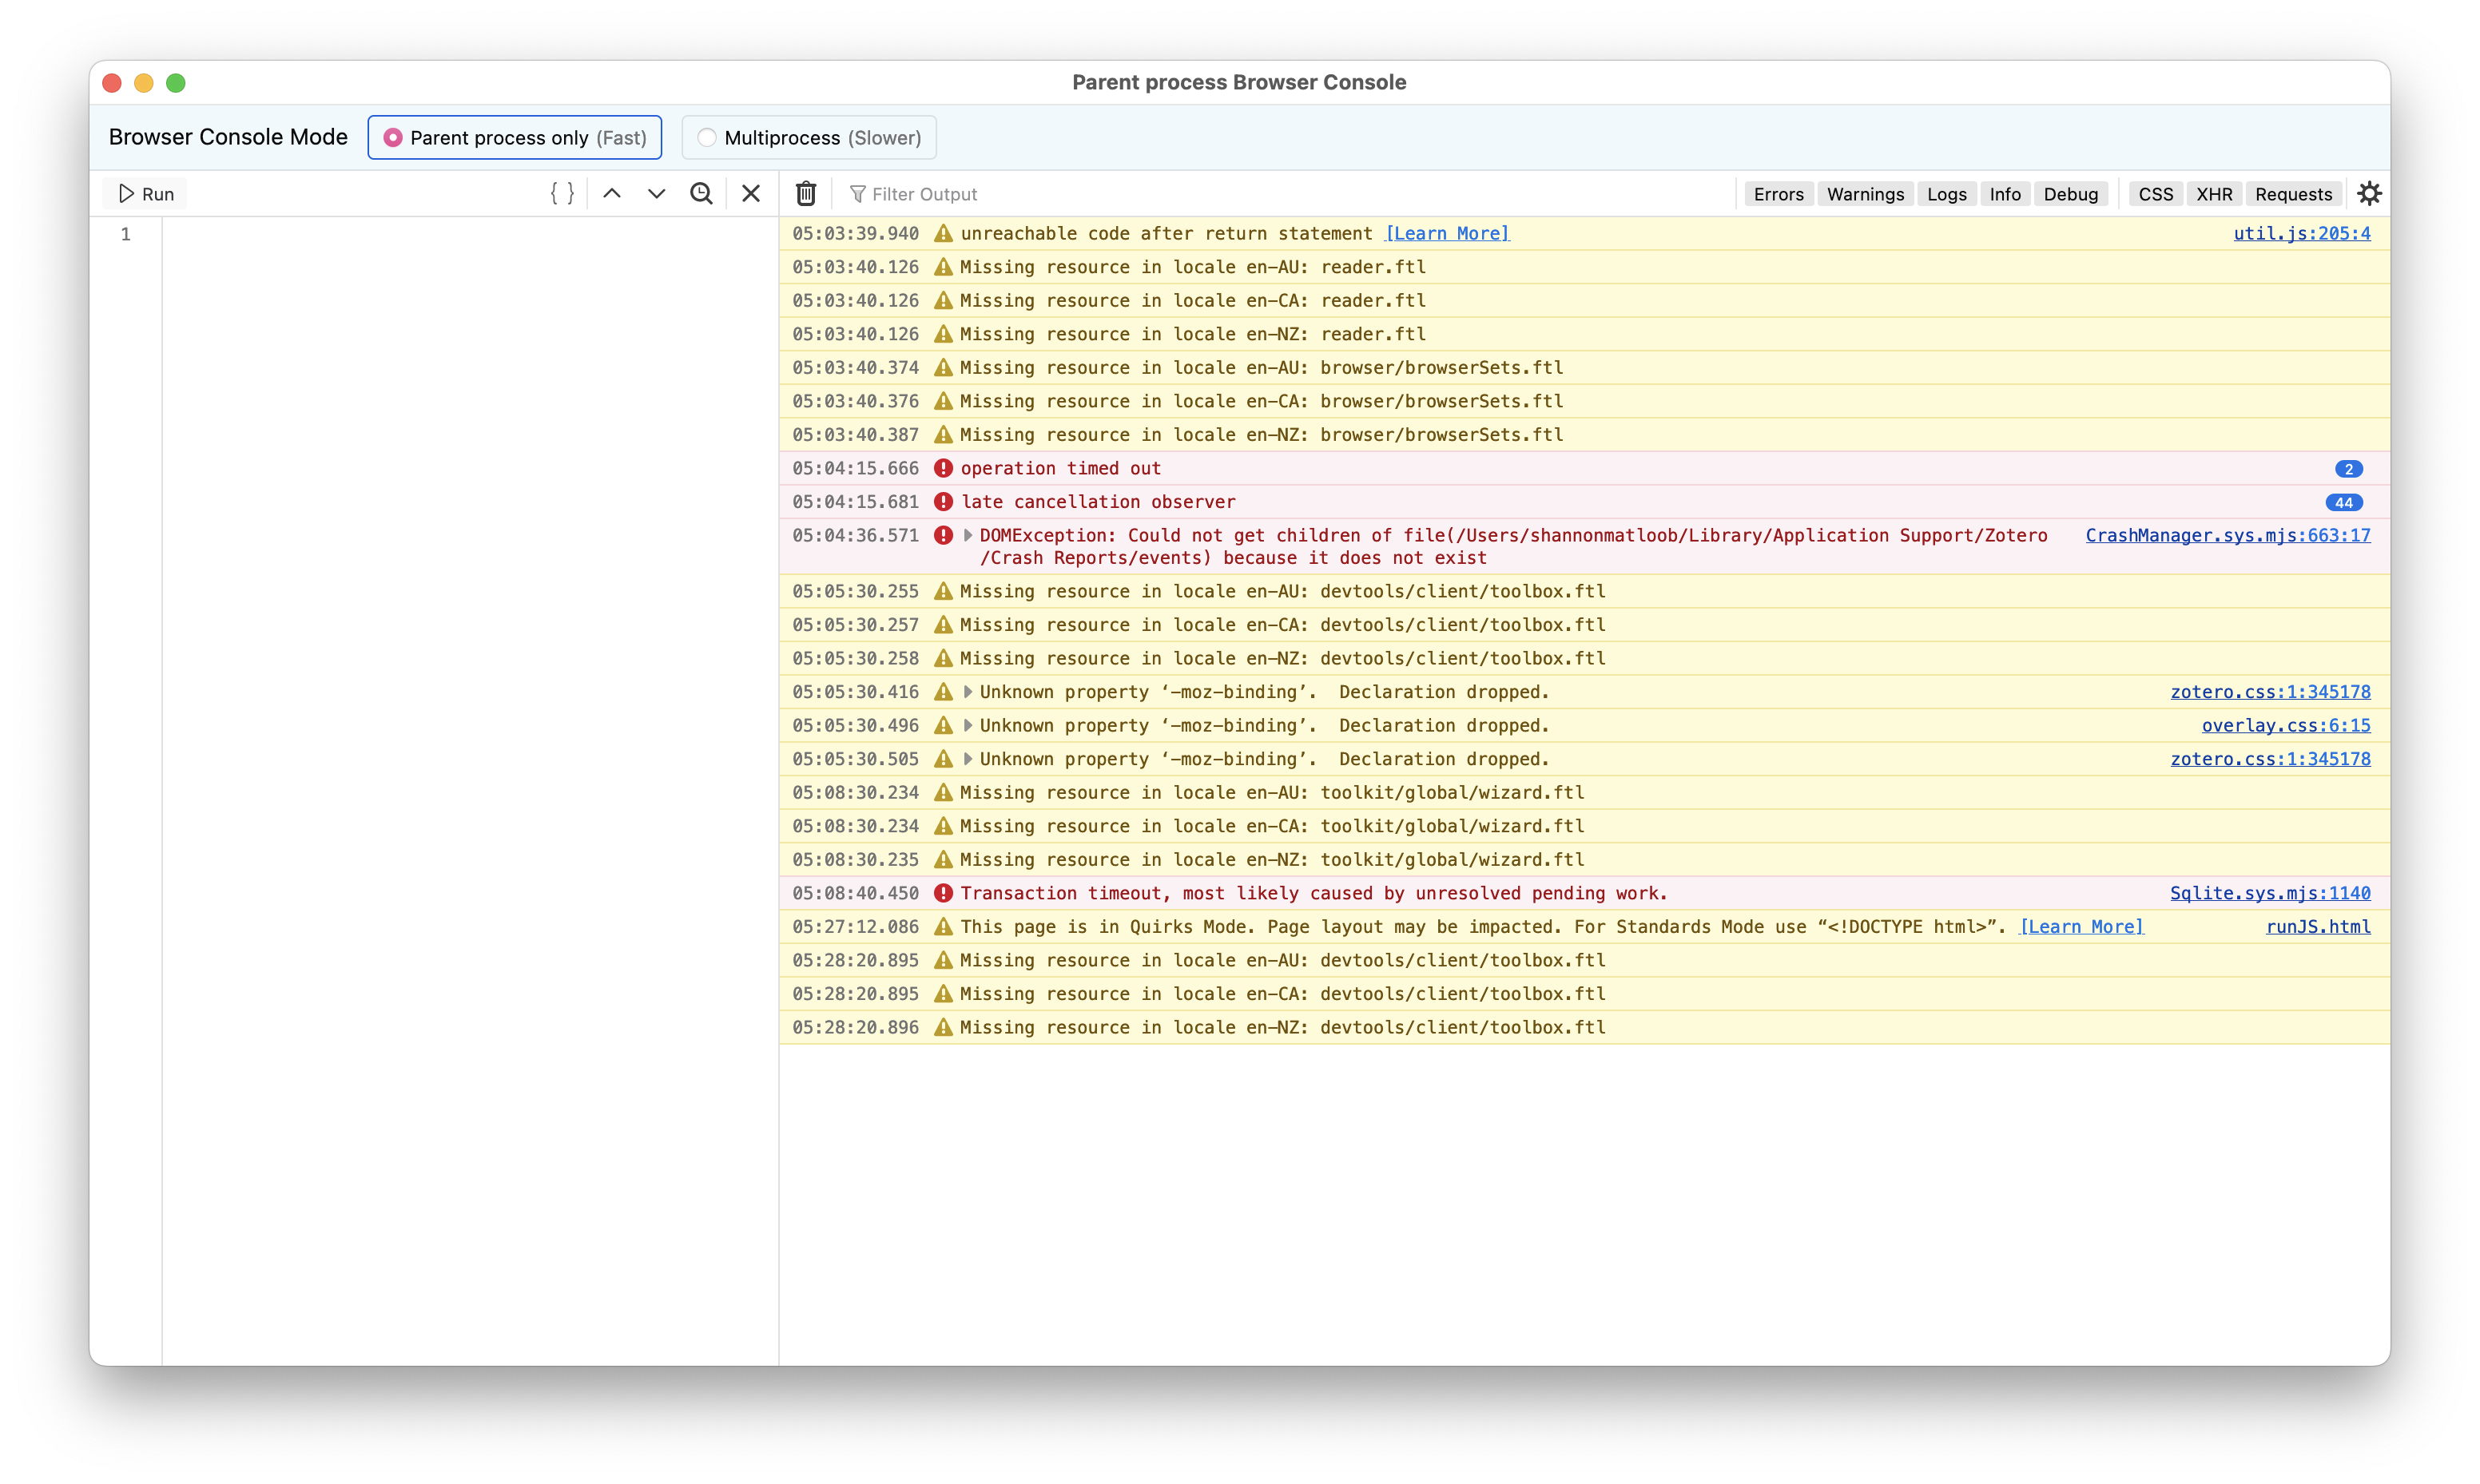This screenshot has height=1484, width=2480.
Task: Open console settings gear menu
Action: click(x=2369, y=194)
